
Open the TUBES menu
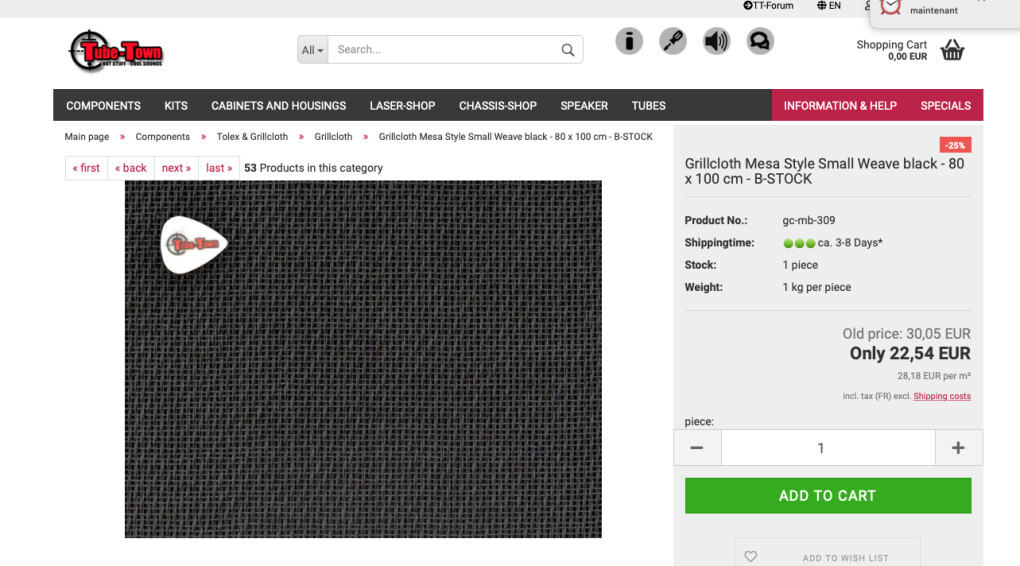click(x=649, y=105)
